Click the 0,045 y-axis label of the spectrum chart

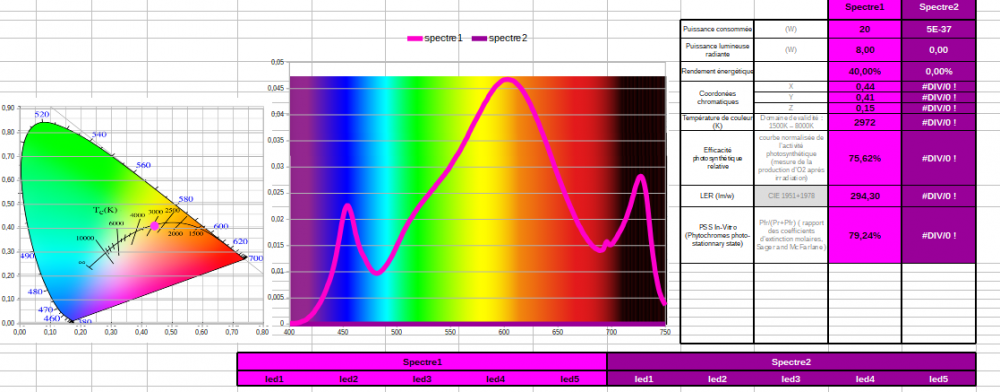pyautogui.click(x=277, y=89)
